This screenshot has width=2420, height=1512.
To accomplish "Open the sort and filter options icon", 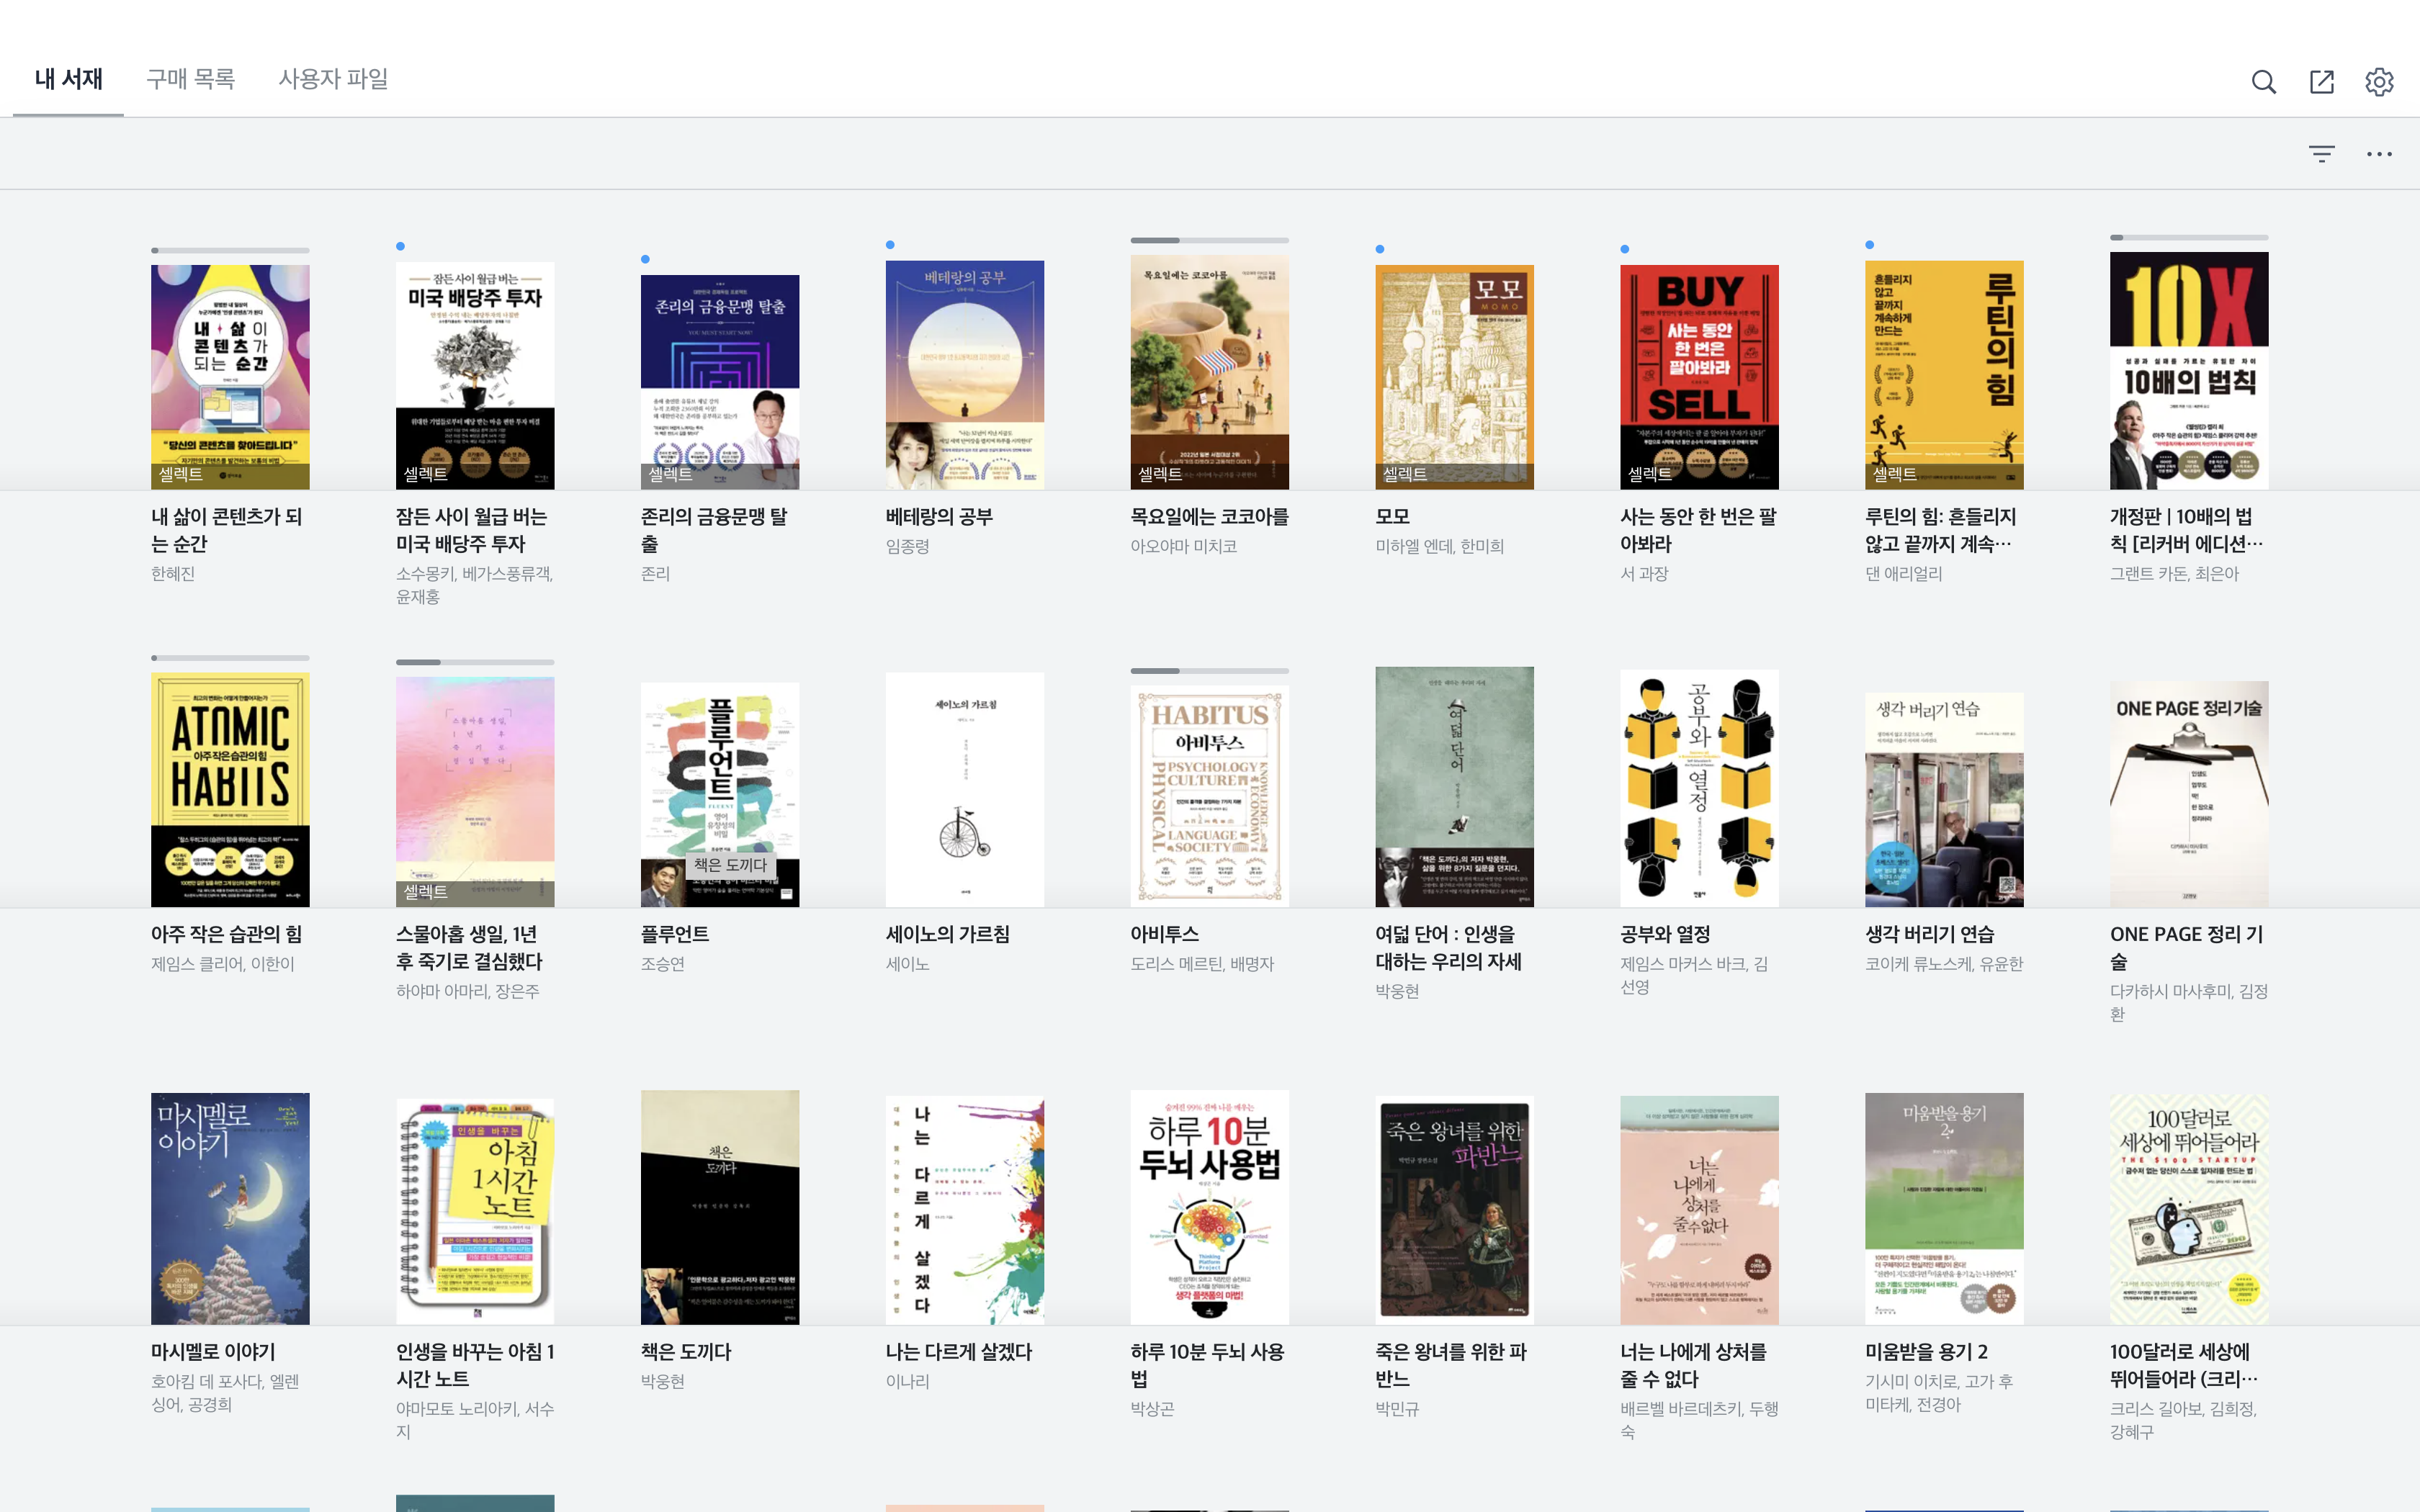I will click(x=2322, y=153).
